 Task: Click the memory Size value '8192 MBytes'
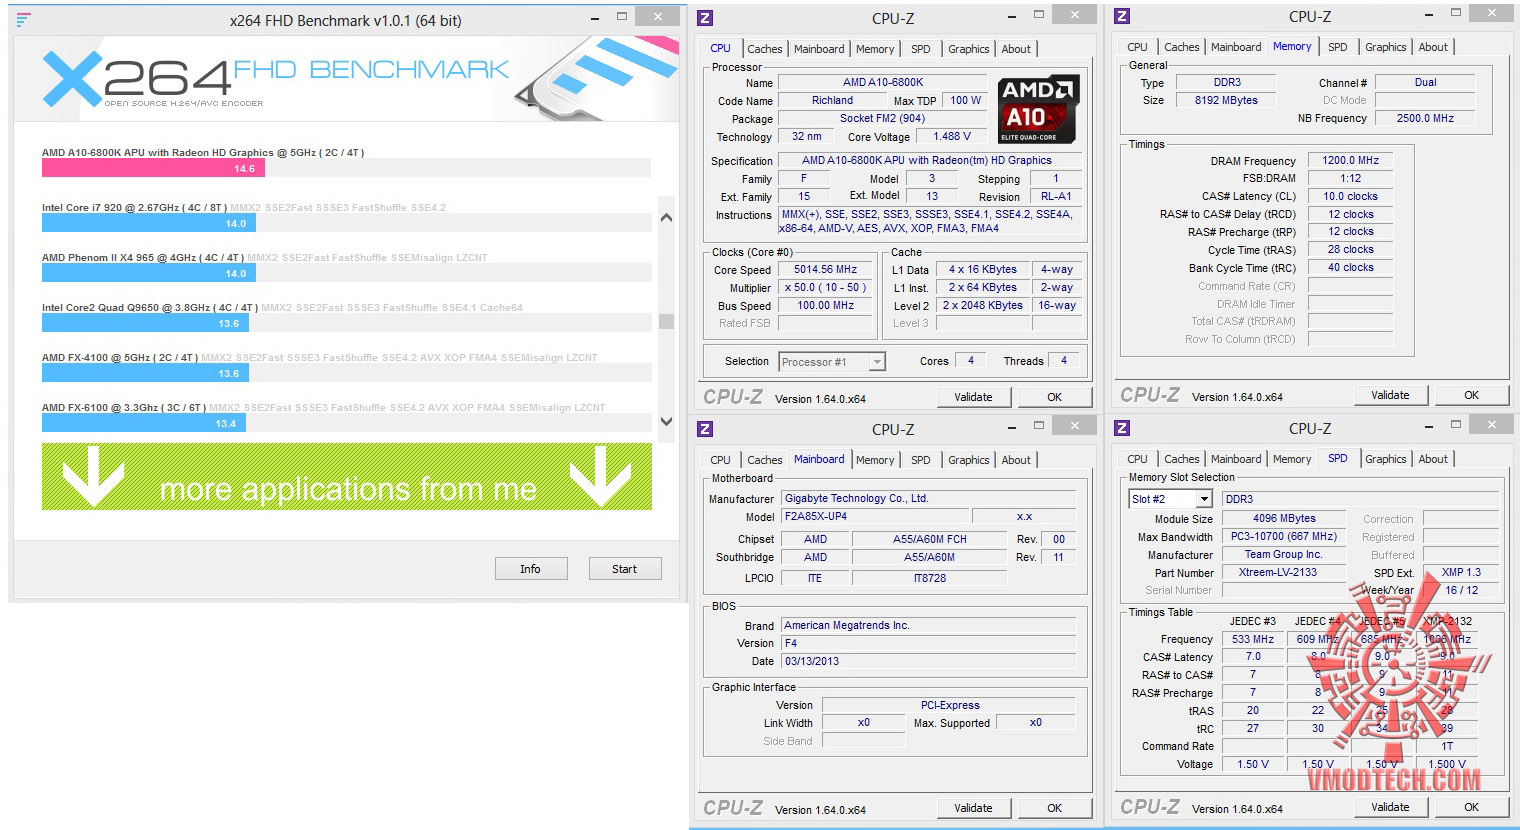(x=1226, y=100)
